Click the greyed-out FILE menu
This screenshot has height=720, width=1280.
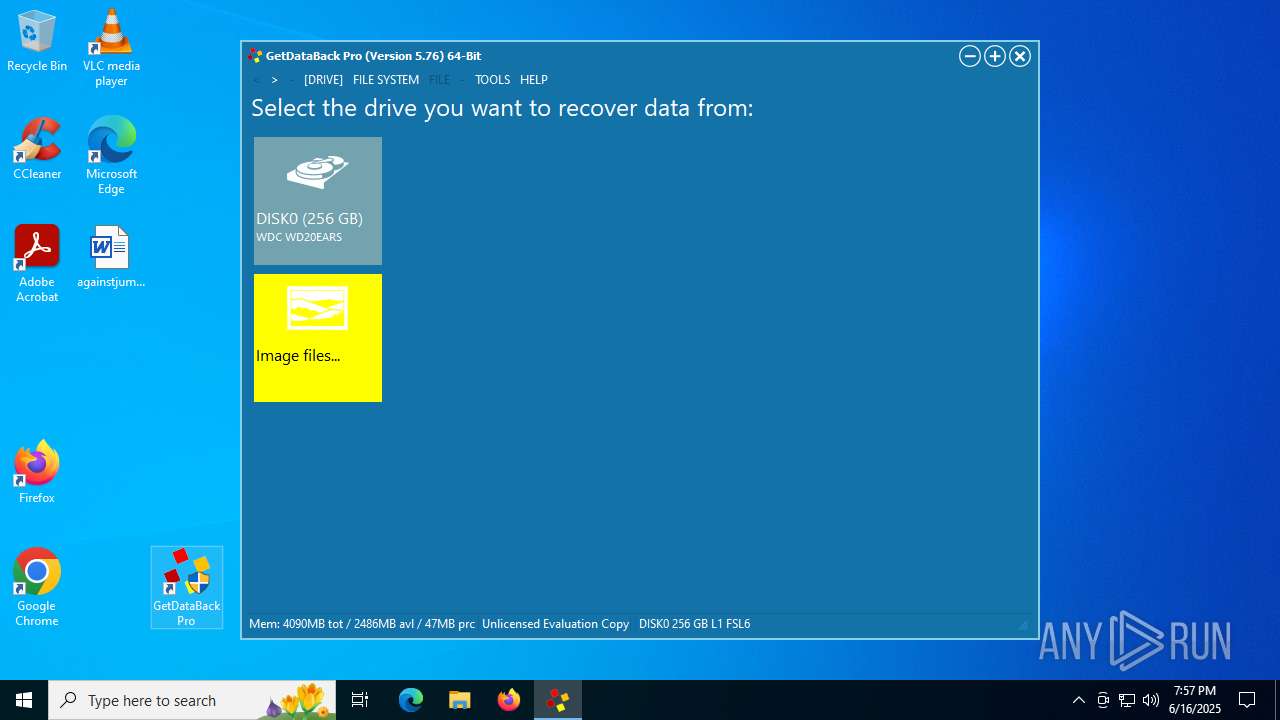(440, 80)
